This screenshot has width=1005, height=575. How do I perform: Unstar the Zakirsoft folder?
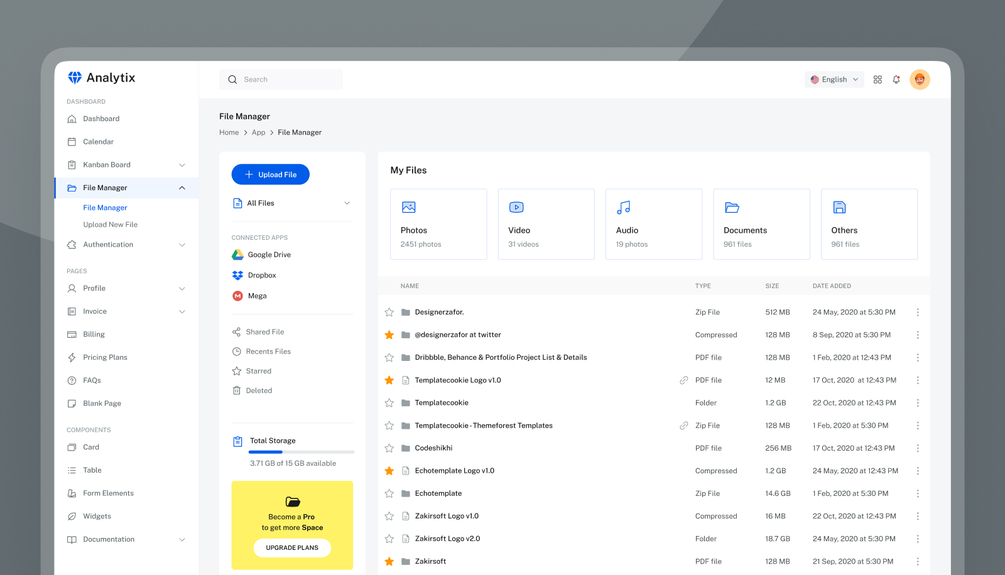coord(389,562)
